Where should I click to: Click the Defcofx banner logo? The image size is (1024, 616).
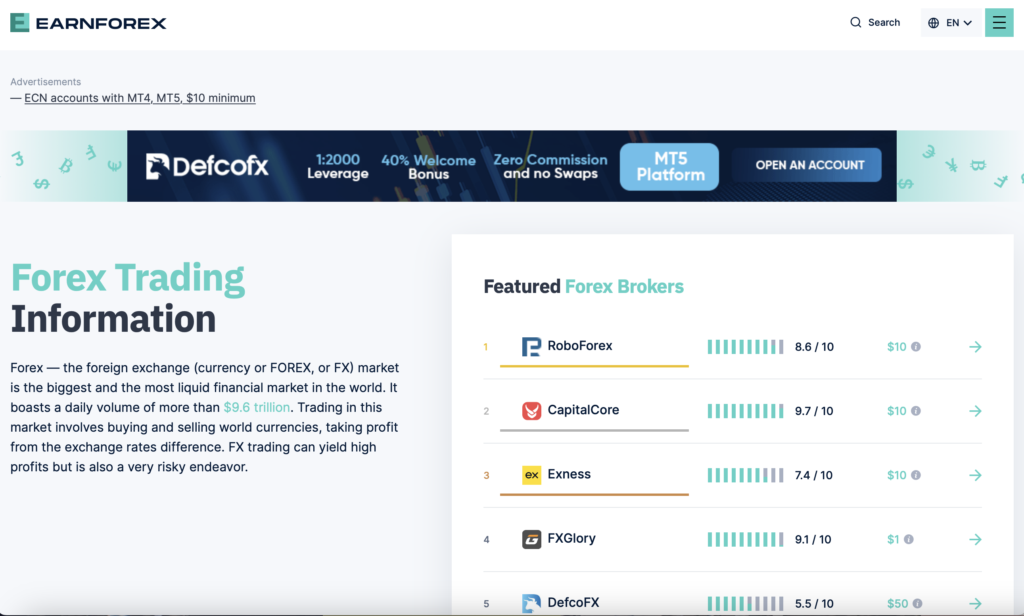(207, 166)
